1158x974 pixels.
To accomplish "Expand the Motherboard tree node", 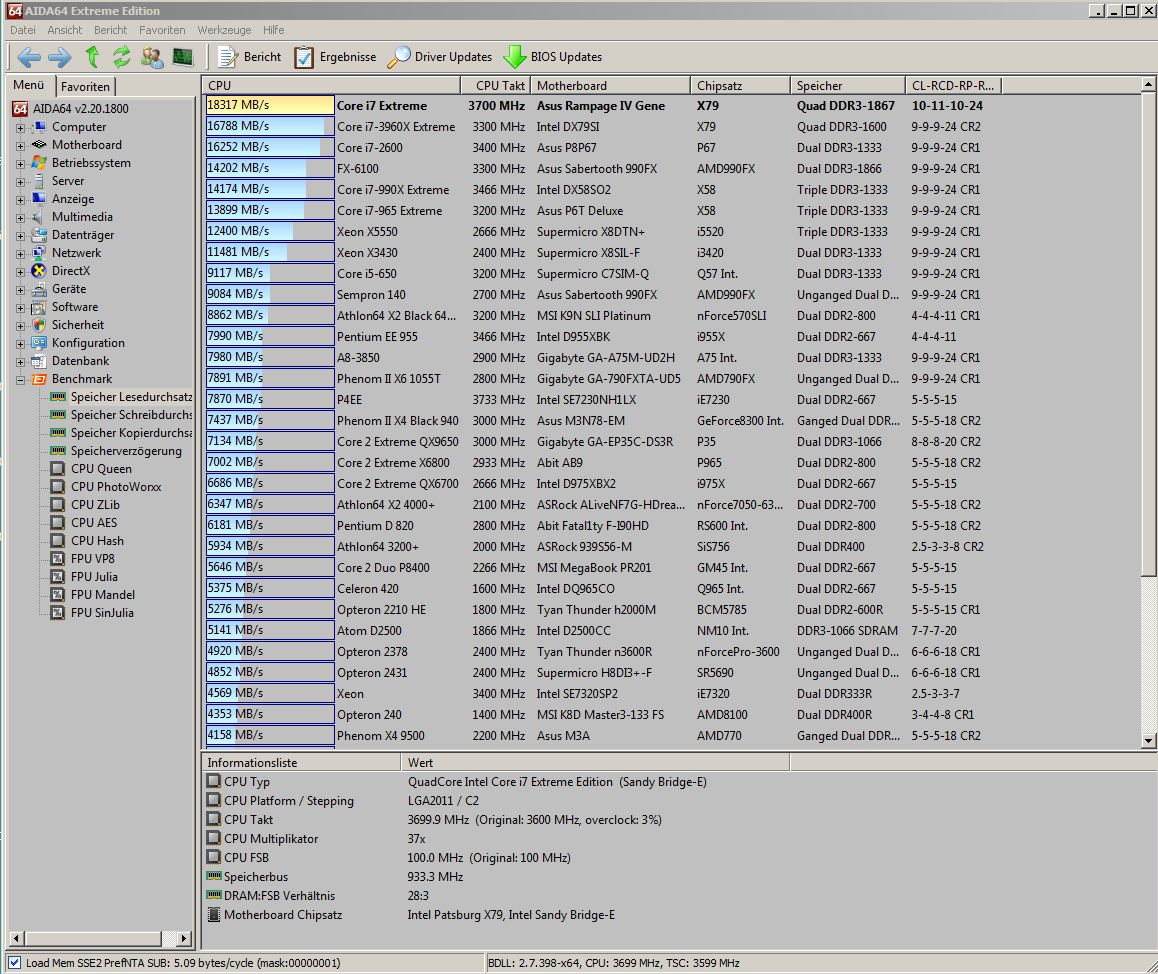I will (21, 145).
